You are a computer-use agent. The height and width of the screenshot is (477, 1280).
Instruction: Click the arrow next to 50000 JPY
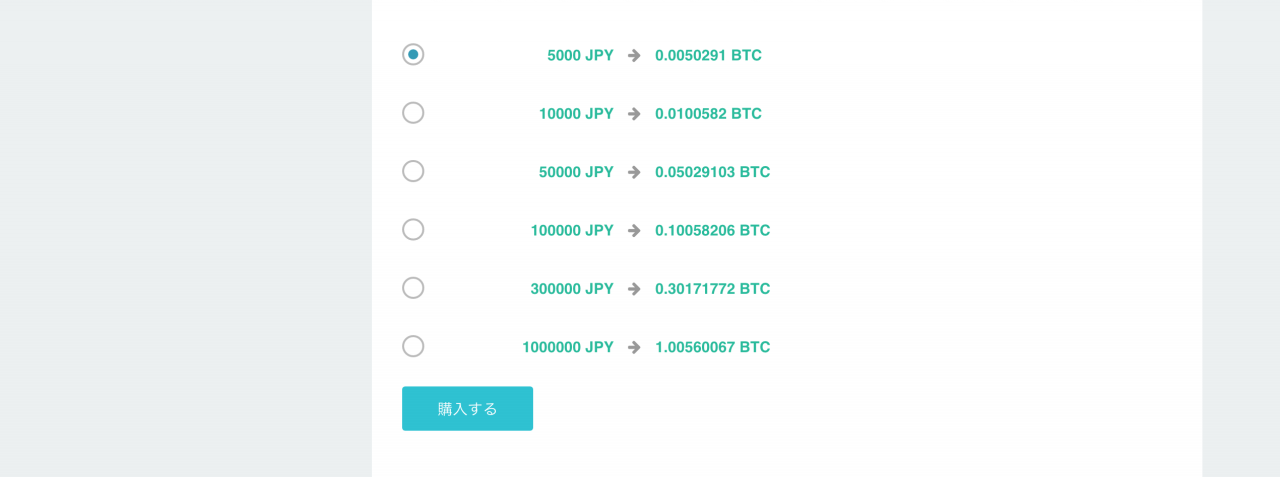[634, 172]
